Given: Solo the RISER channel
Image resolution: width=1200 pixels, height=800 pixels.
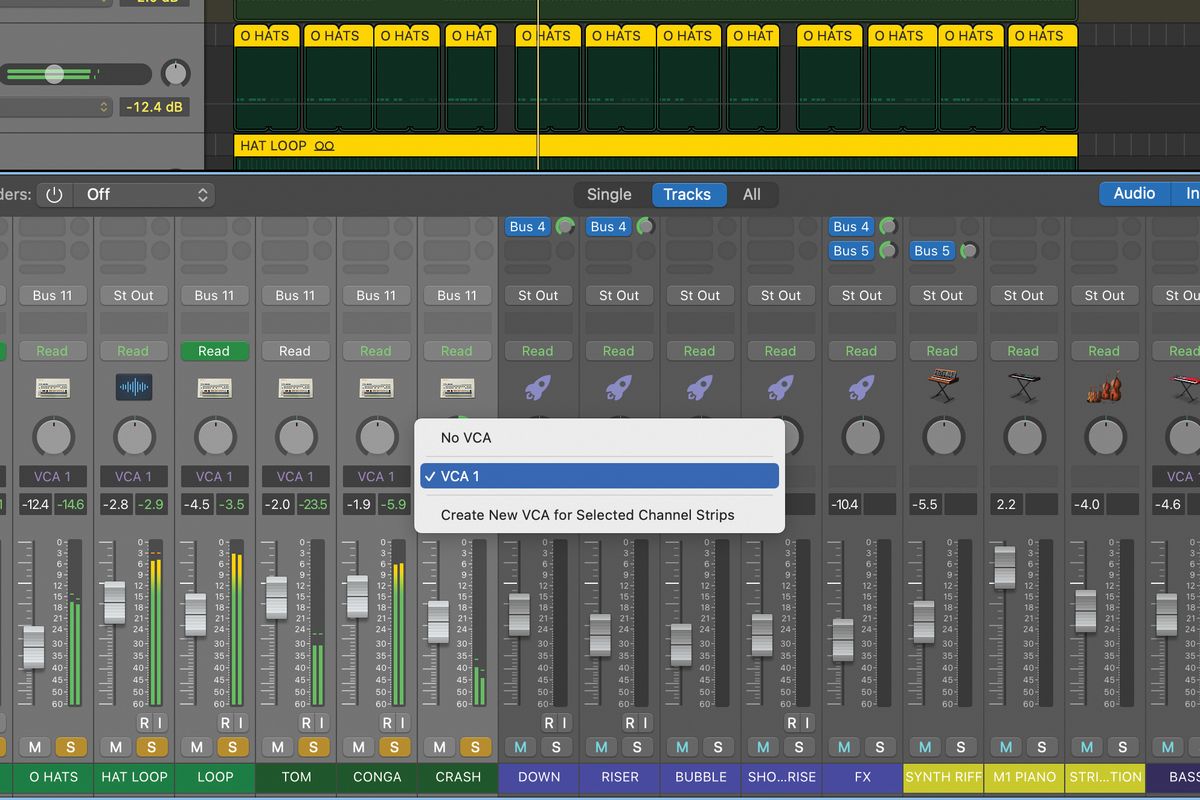Looking at the screenshot, I should [638, 747].
